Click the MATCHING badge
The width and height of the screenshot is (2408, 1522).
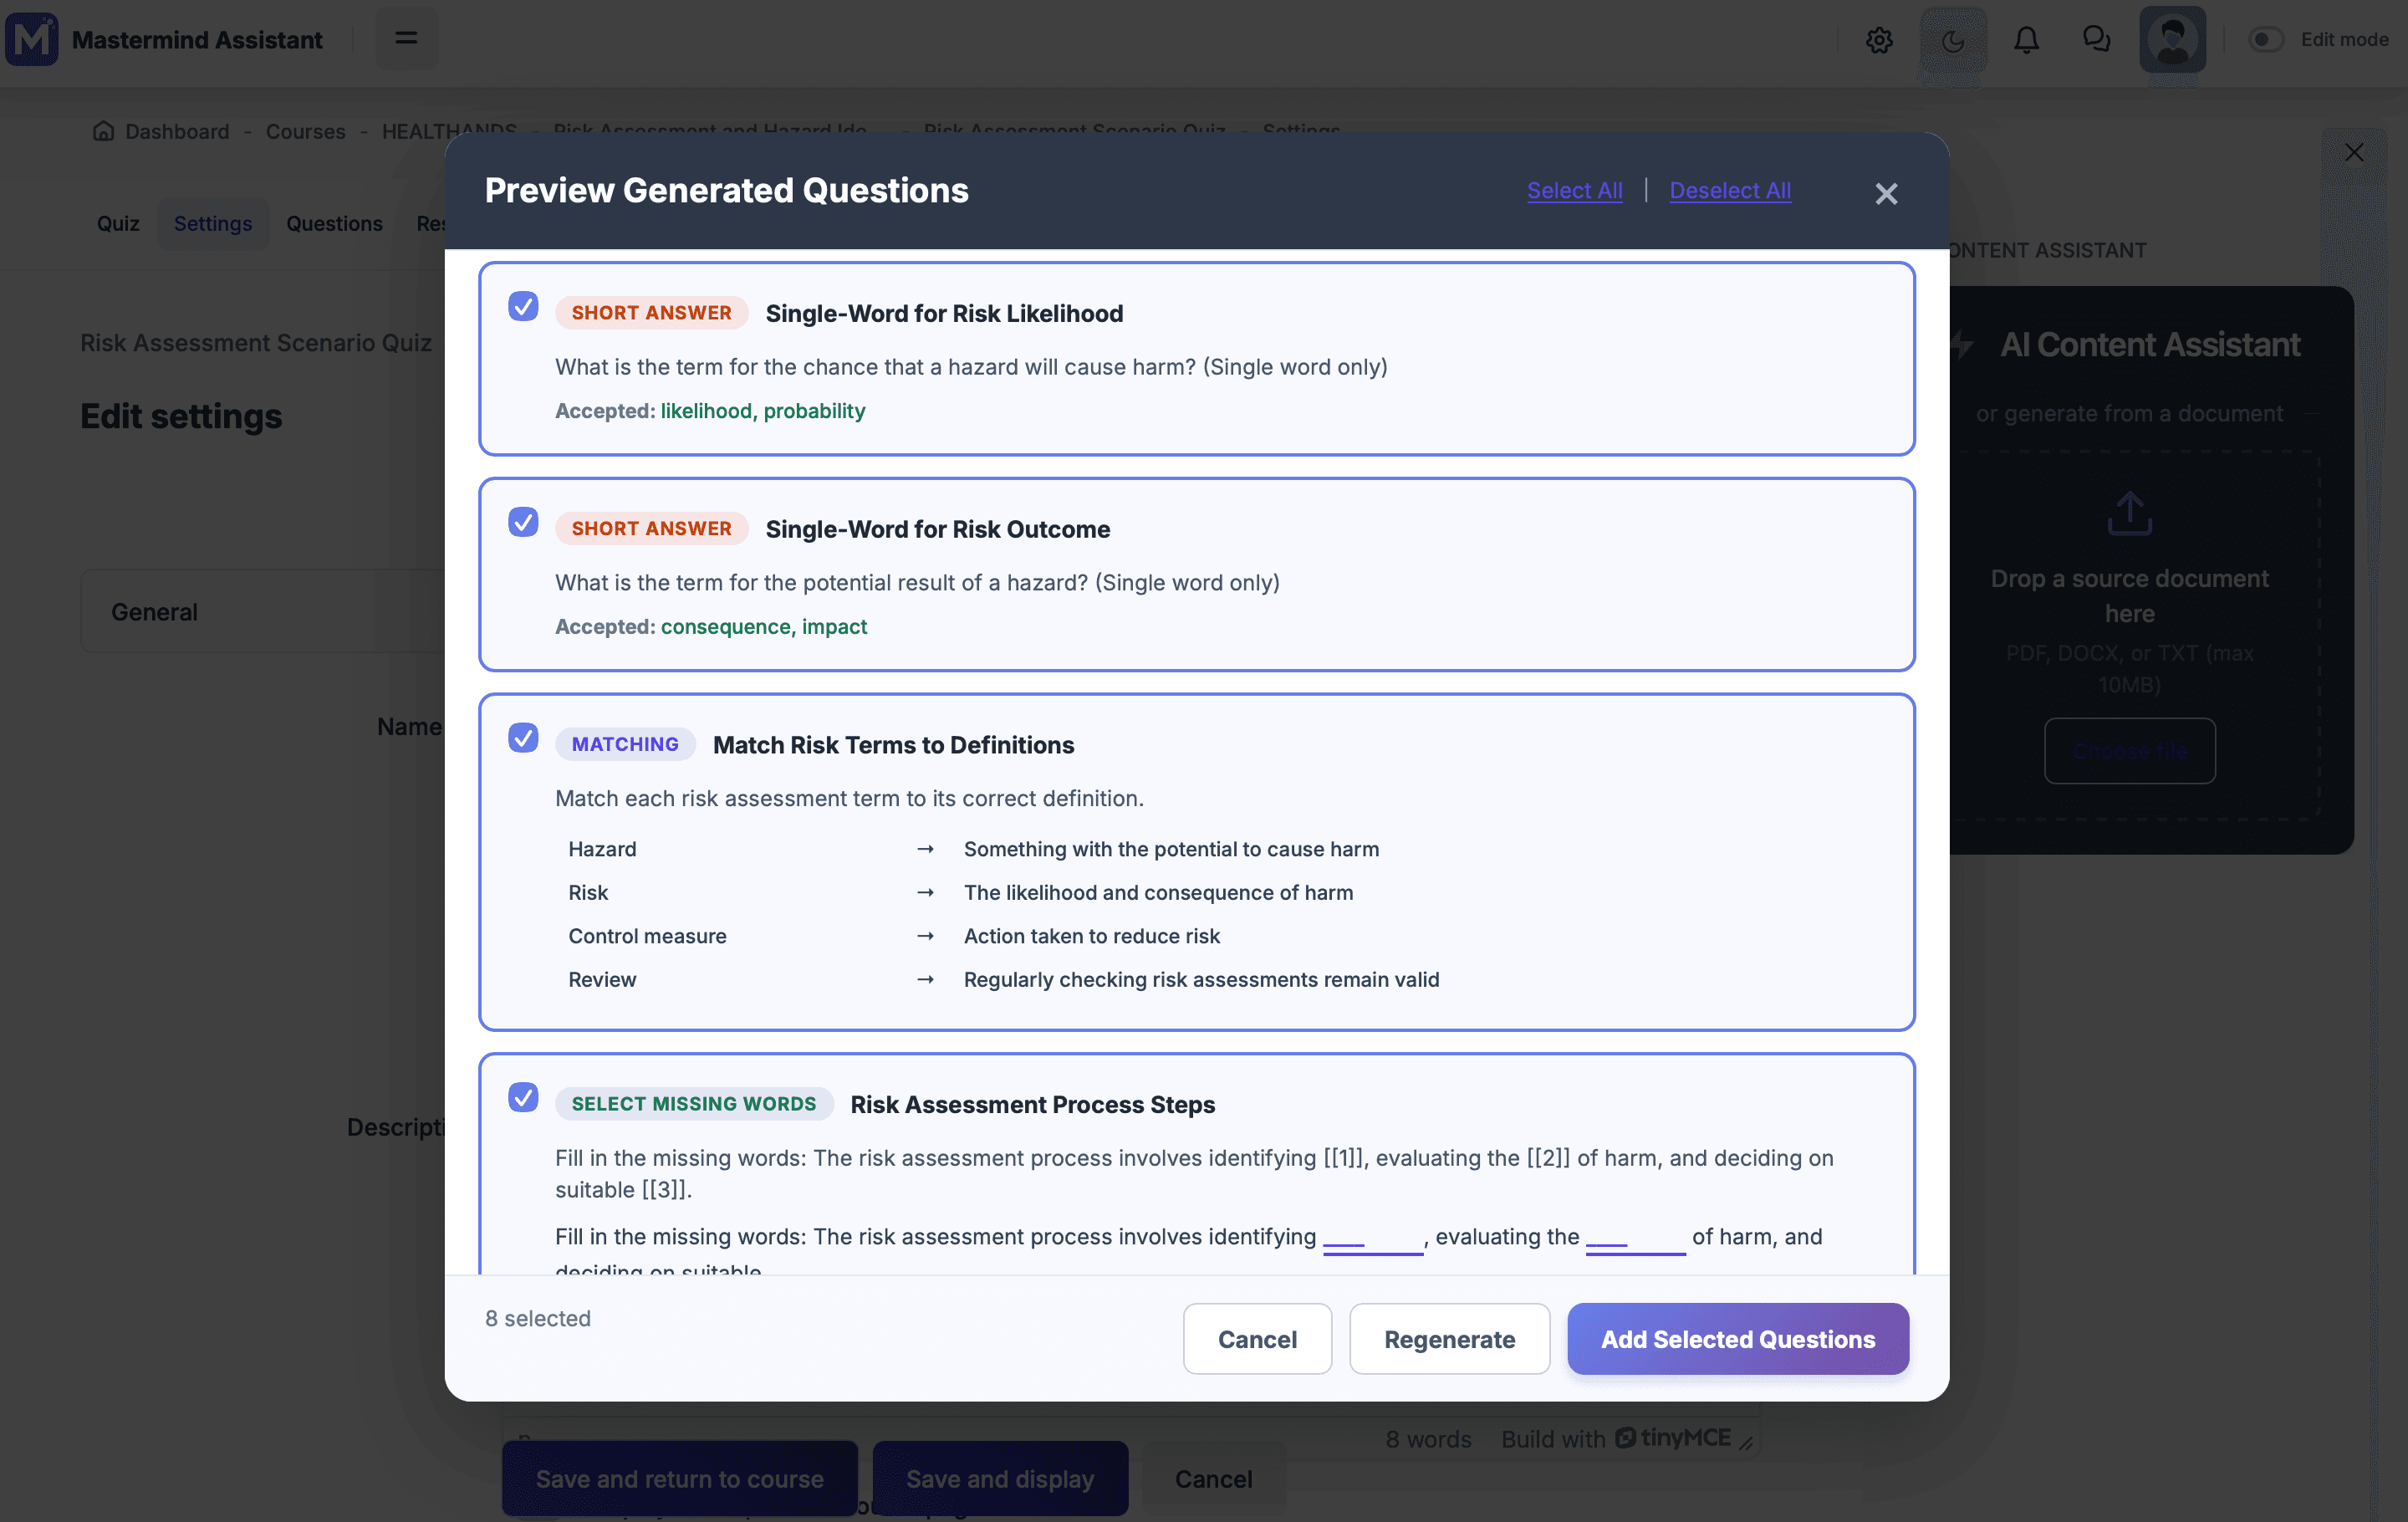coord(625,745)
